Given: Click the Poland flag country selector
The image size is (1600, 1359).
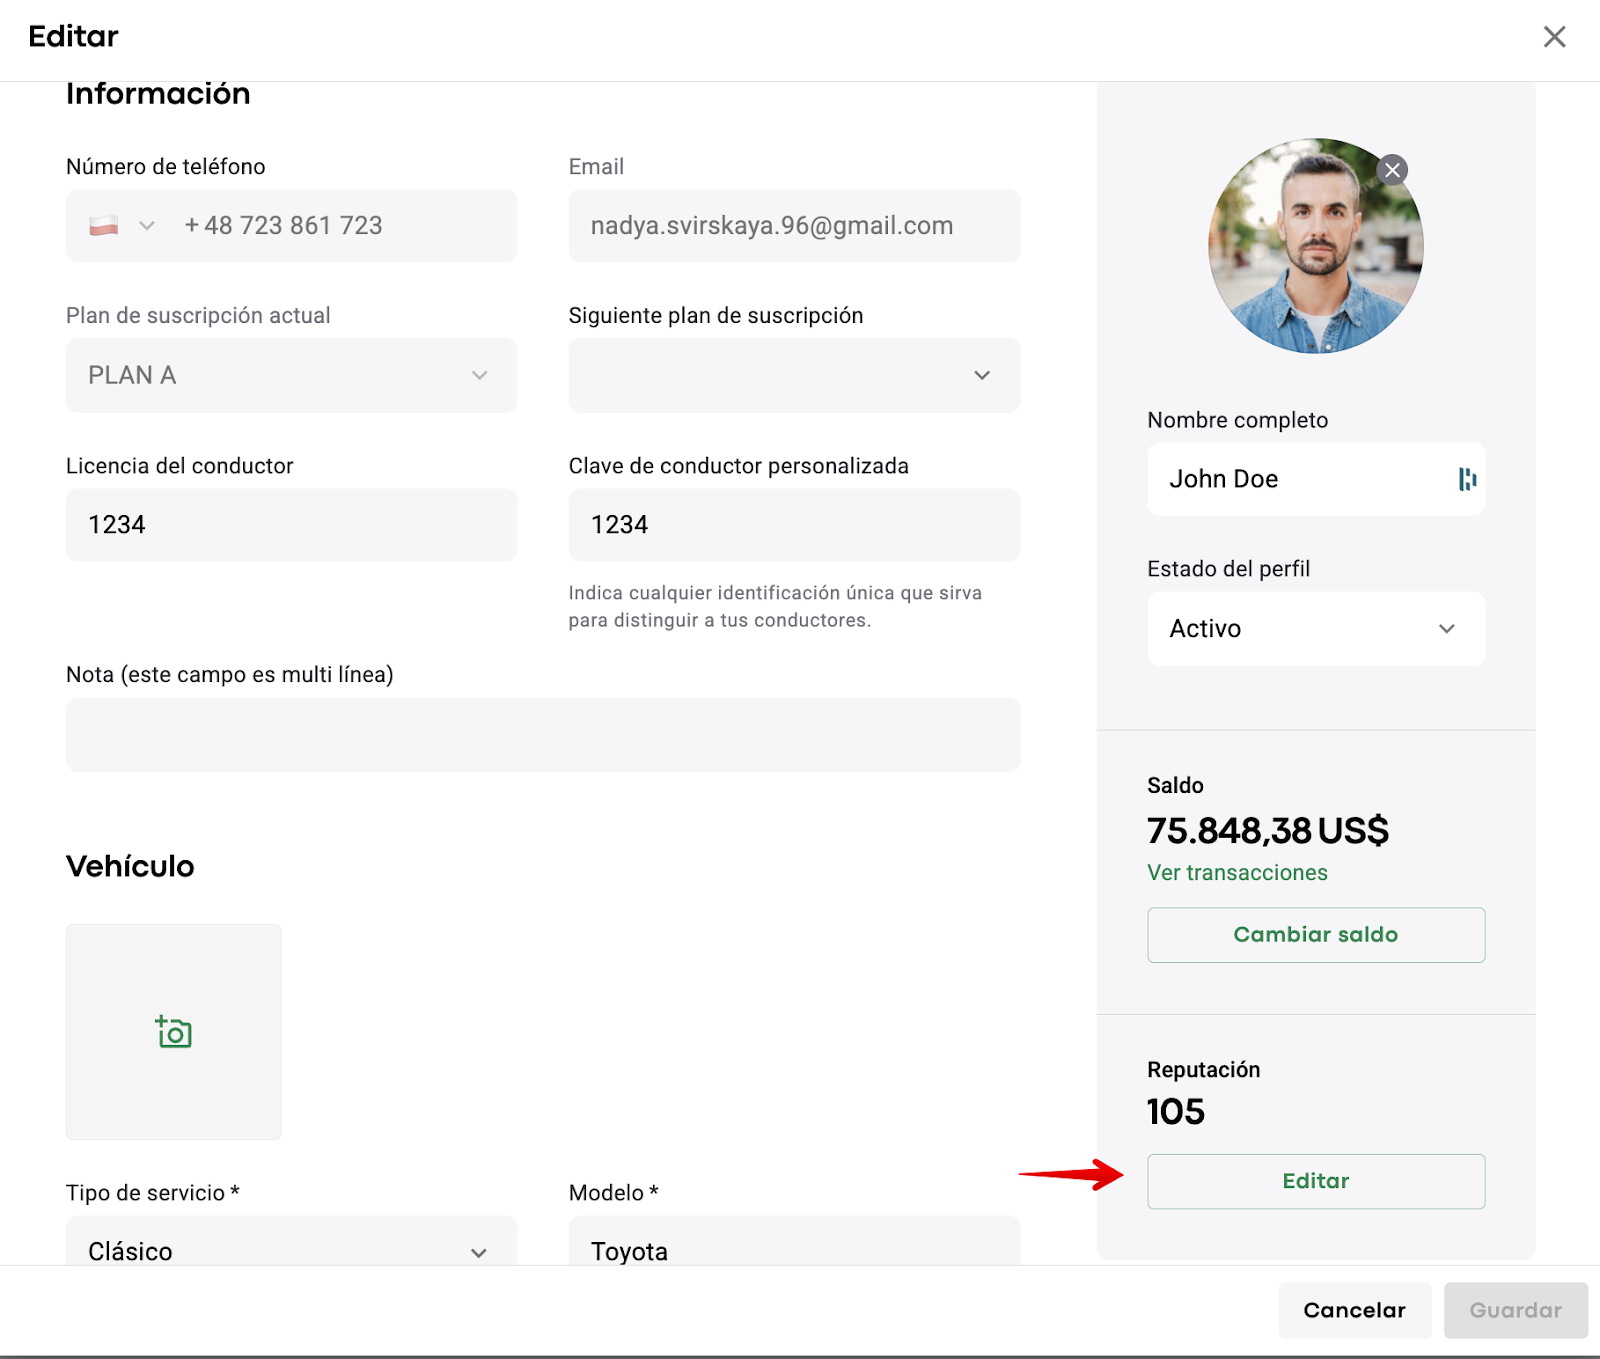Looking at the screenshot, I should coord(104,226).
